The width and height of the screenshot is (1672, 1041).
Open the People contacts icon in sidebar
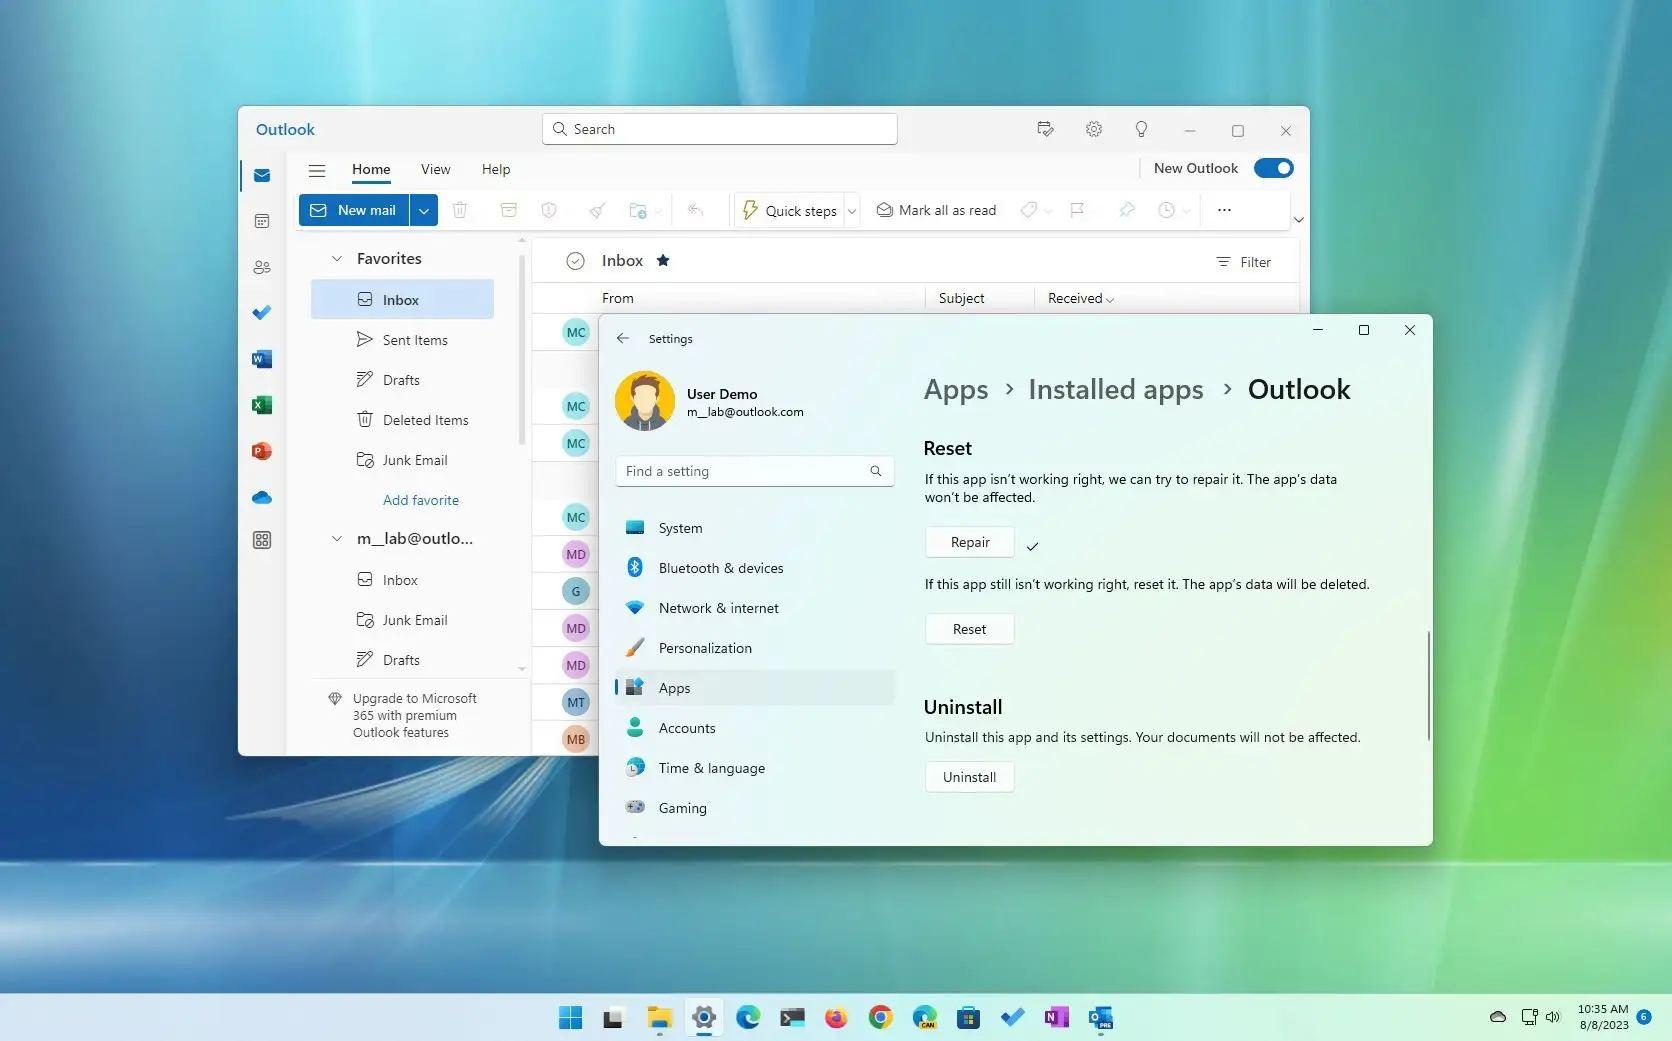coord(262,267)
